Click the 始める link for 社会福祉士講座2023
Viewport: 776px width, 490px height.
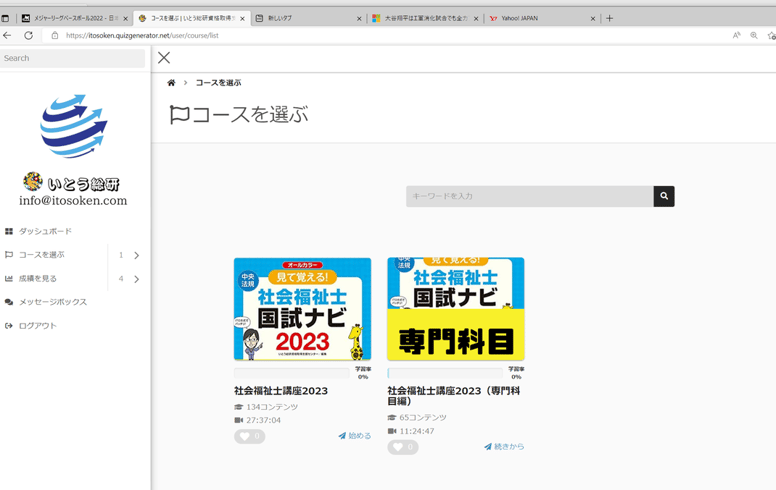(x=355, y=436)
